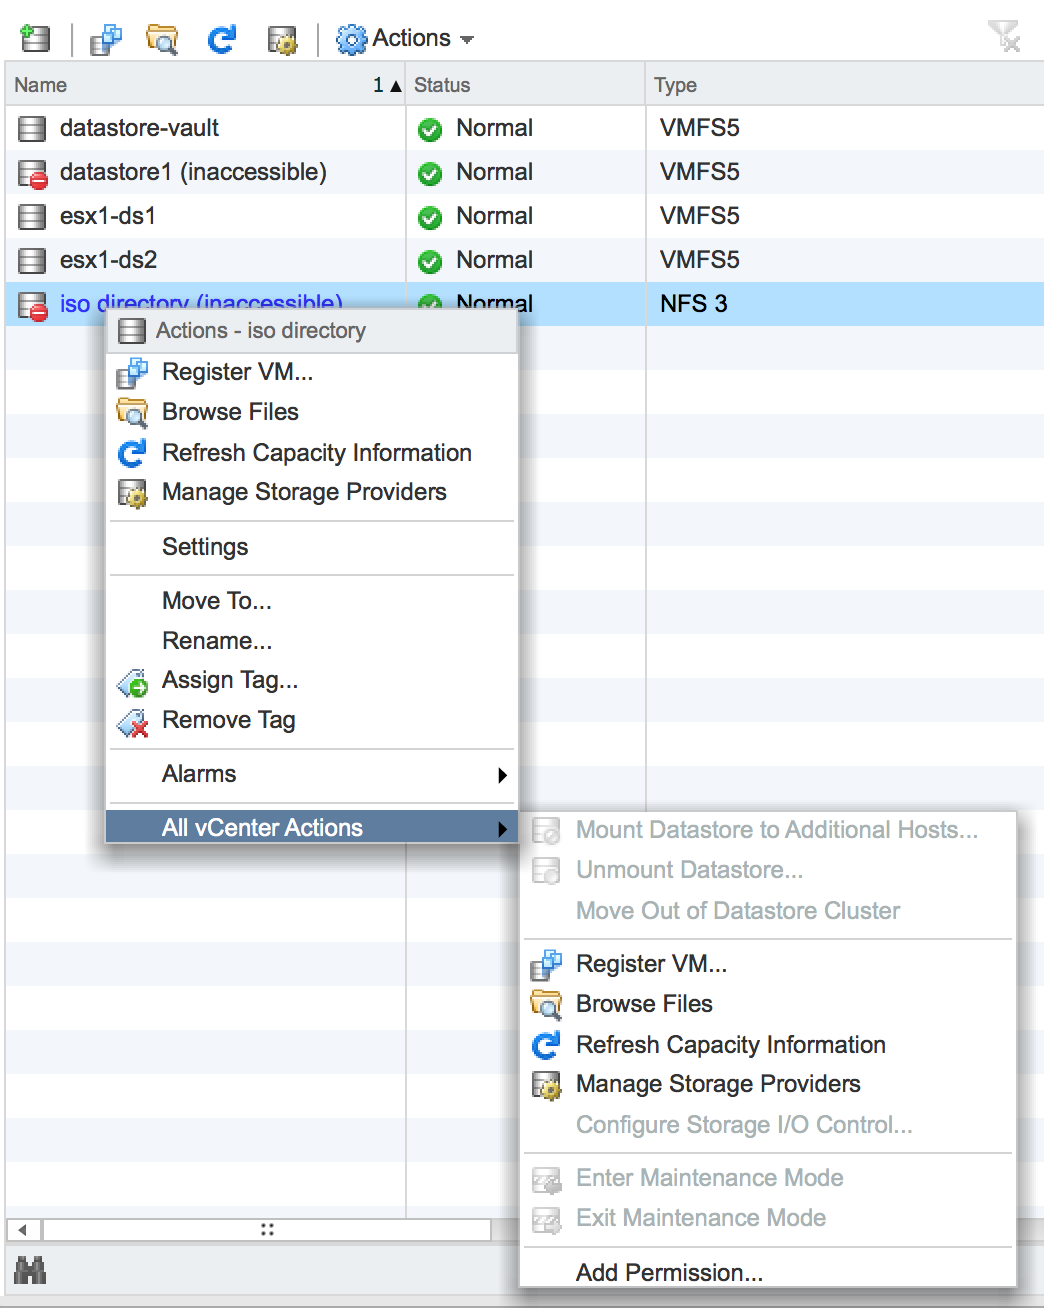Click the Register VM icon in submenu
The image size is (1044, 1308).
(x=546, y=966)
